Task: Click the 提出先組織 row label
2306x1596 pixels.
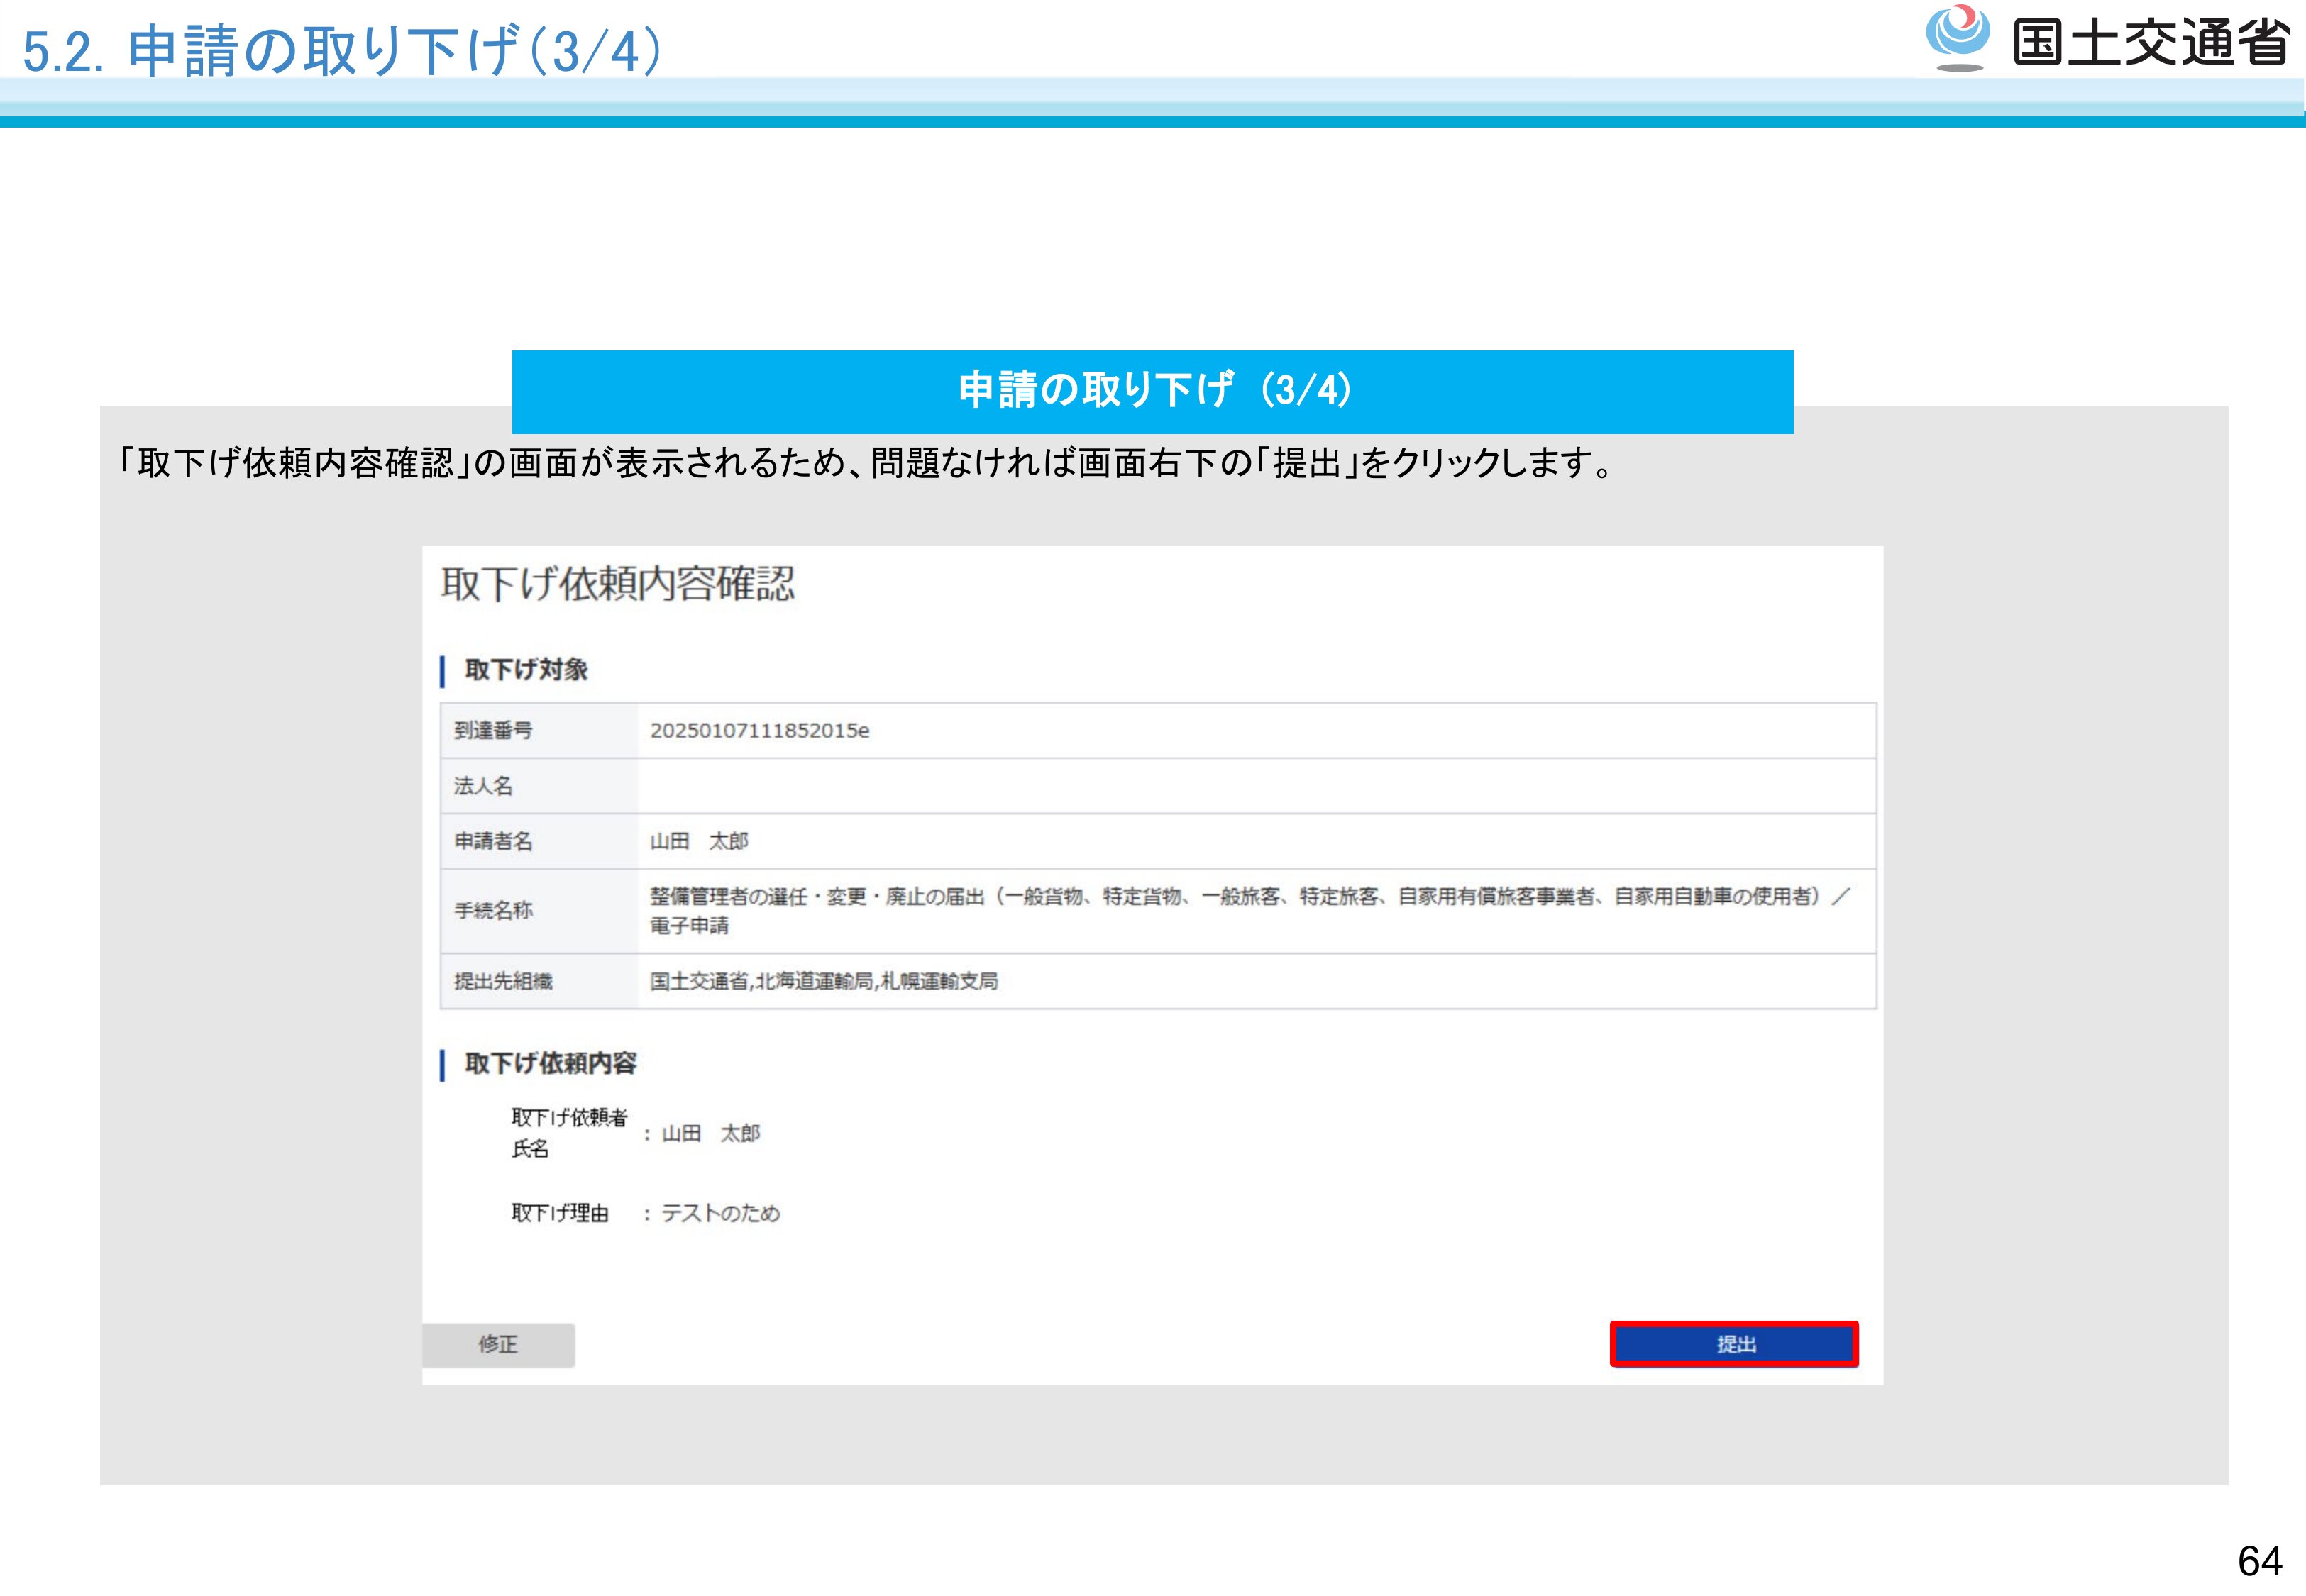Action: [x=503, y=981]
